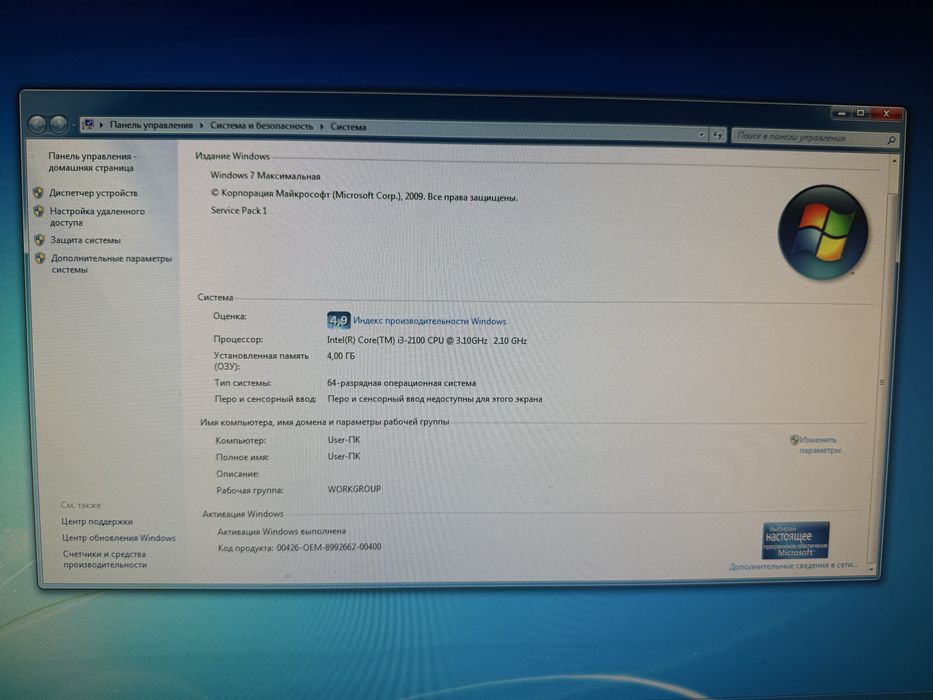933x700 pixels.
Task: Maximize the System window
Action: [x=860, y=112]
